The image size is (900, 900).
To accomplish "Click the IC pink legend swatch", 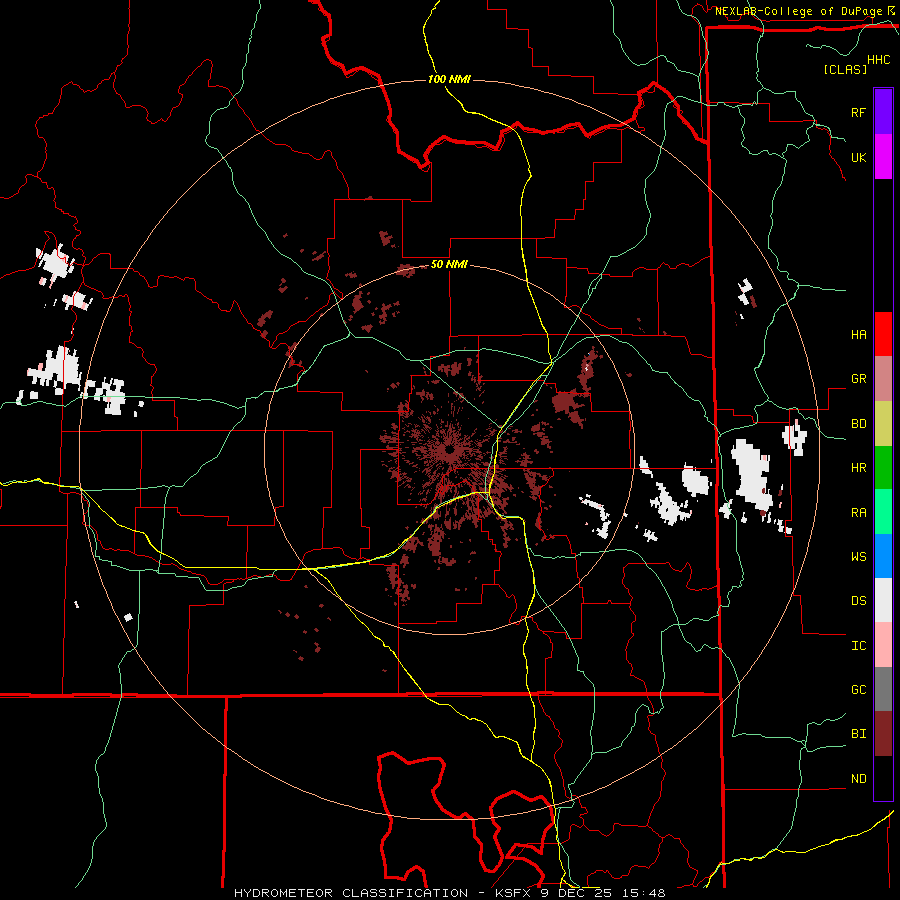I will [883, 645].
